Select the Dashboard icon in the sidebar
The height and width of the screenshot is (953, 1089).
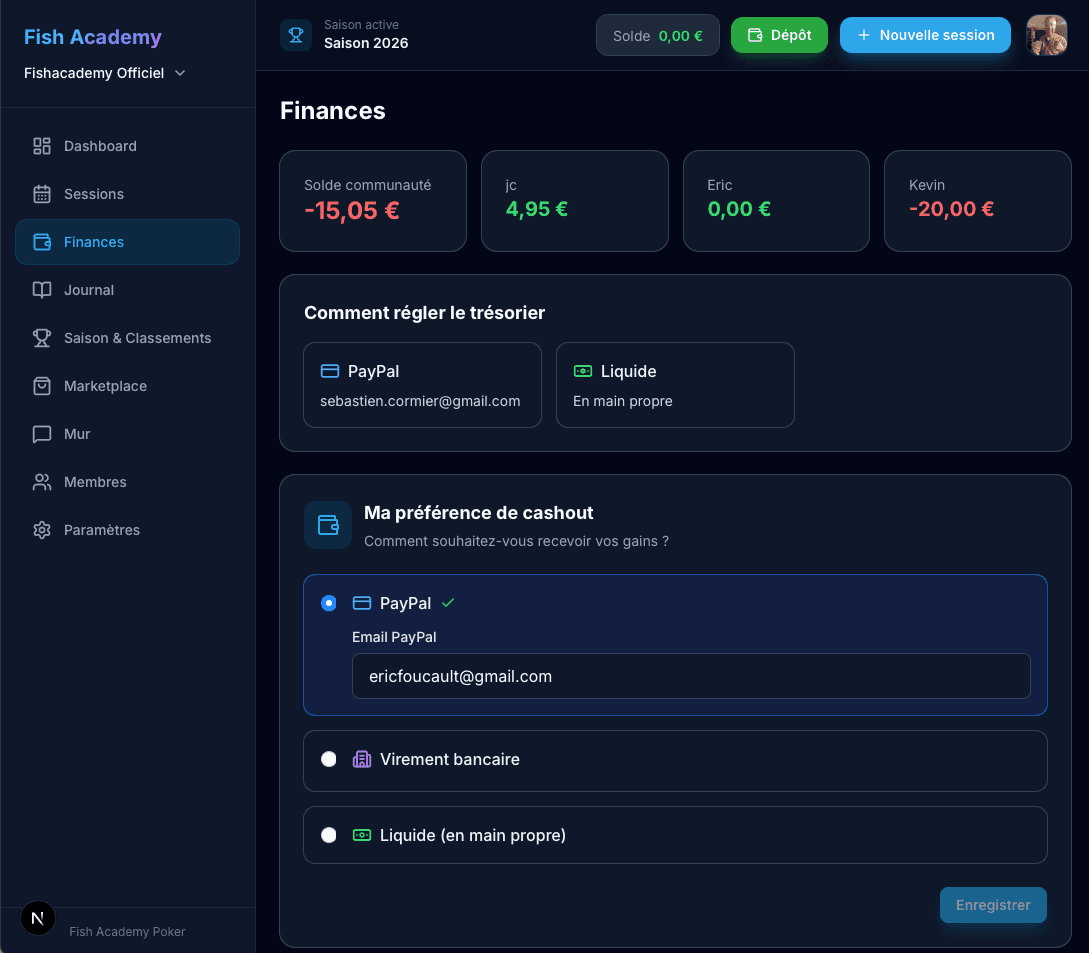pyautogui.click(x=41, y=146)
